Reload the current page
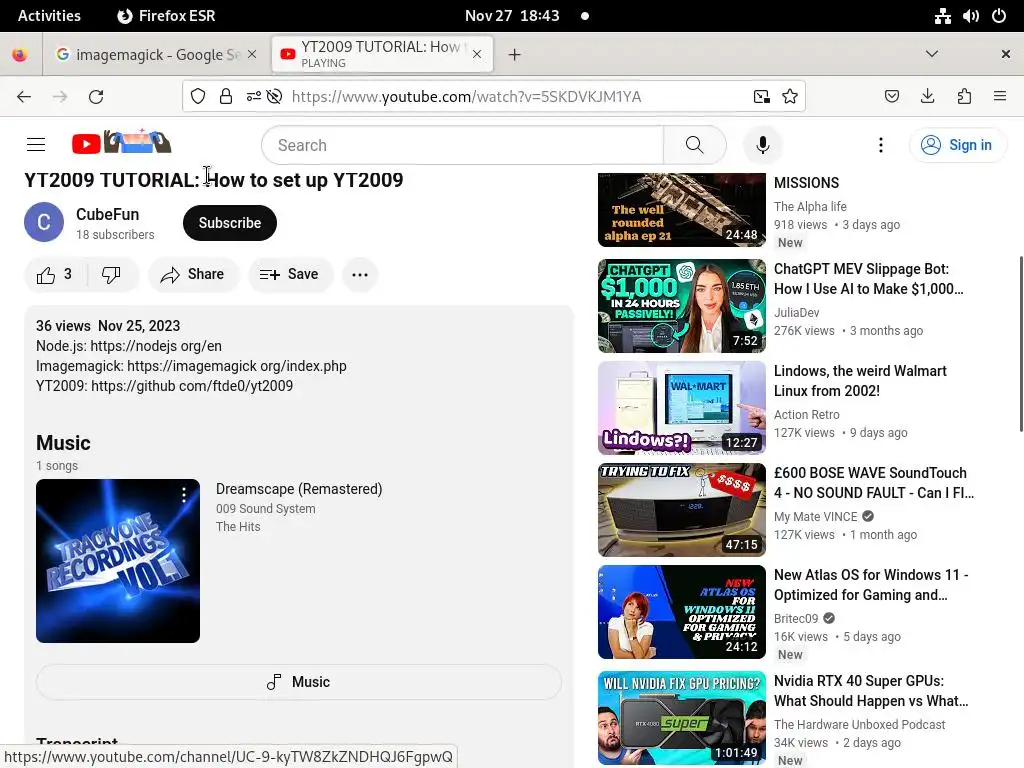 96,97
